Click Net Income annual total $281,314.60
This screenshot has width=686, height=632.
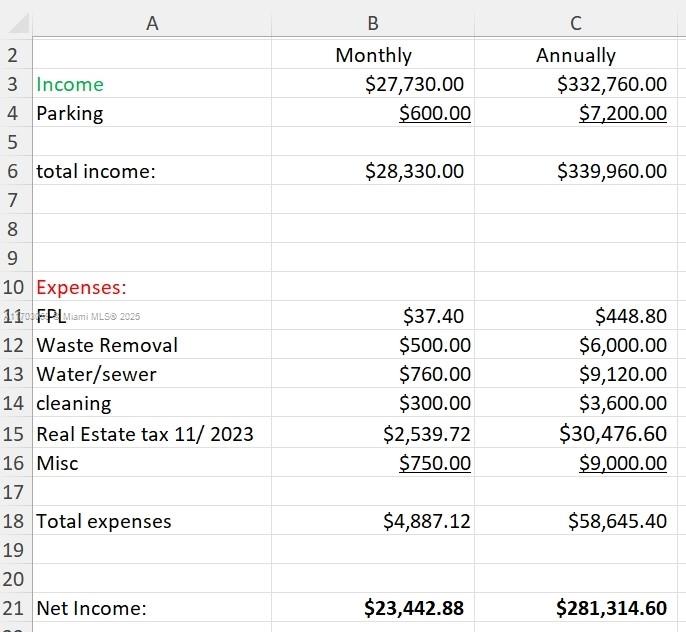coord(611,608)
